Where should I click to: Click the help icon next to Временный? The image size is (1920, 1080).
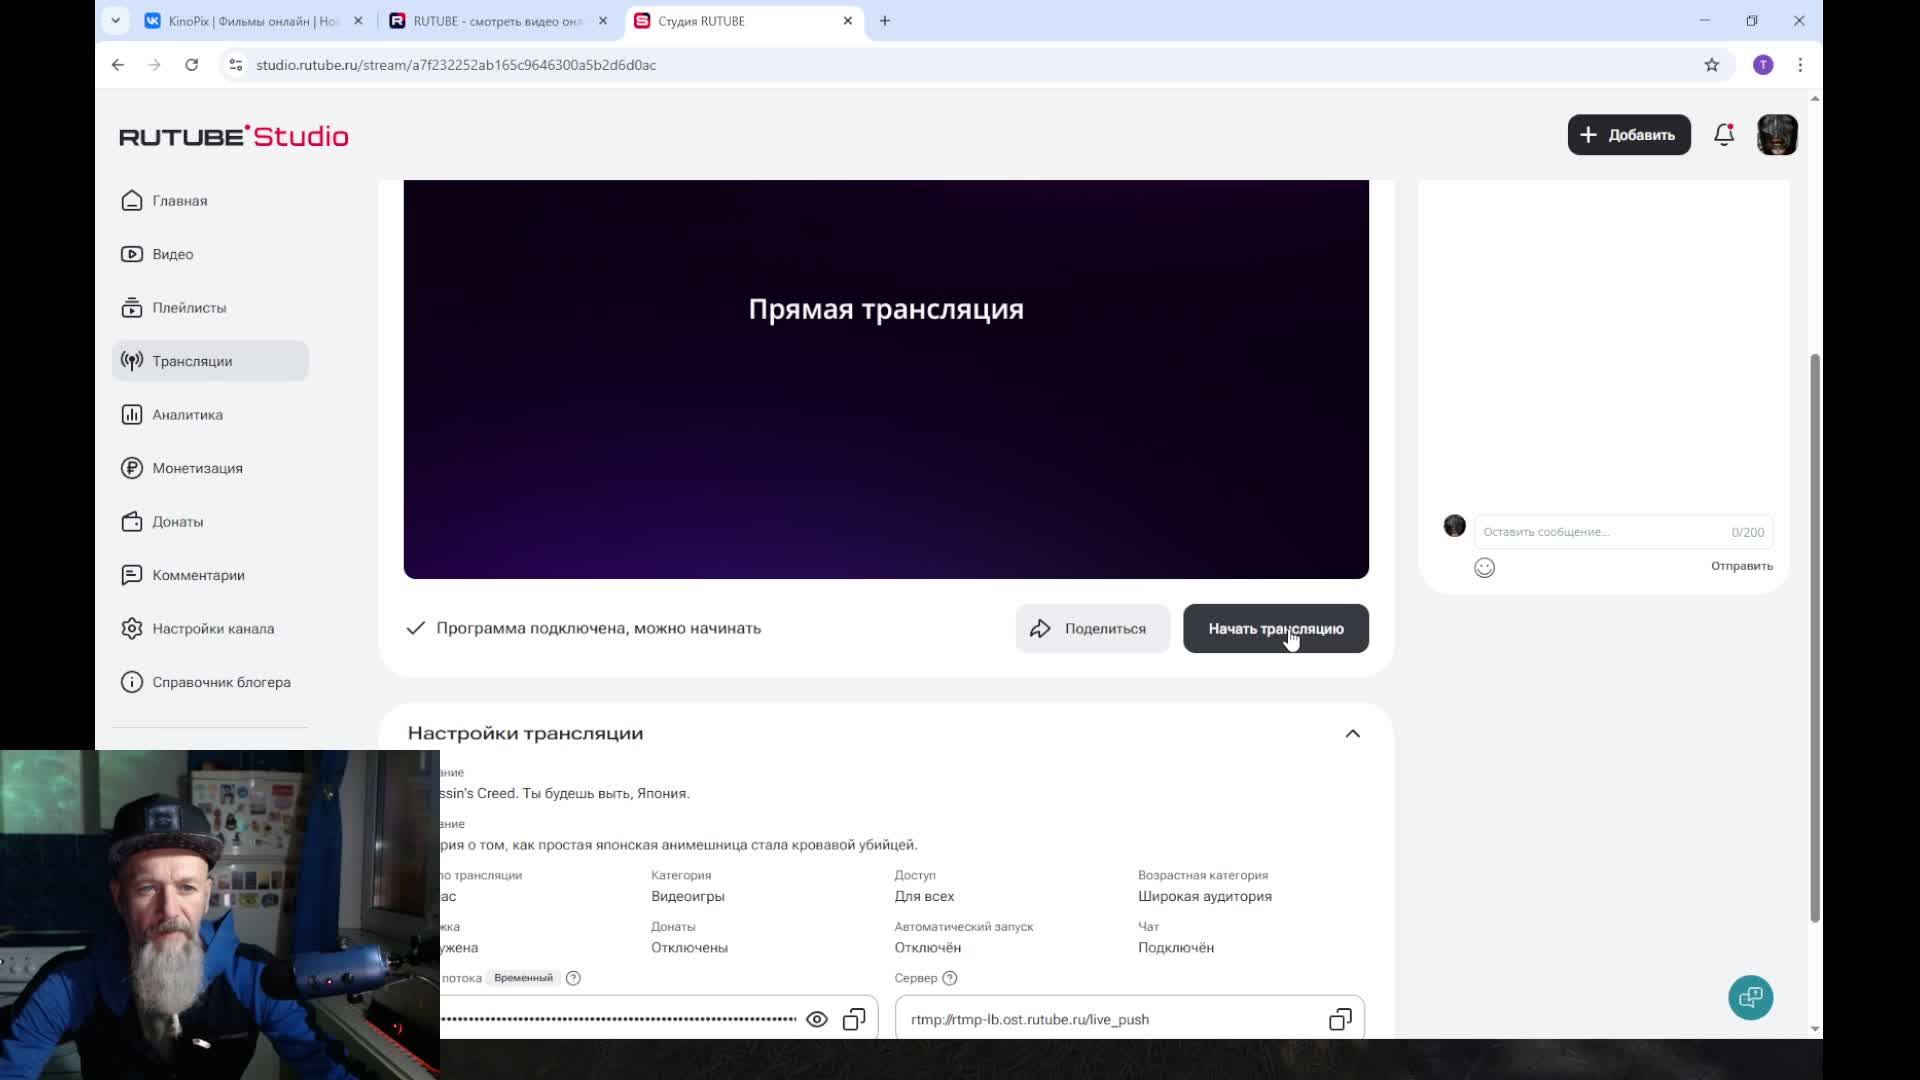pos(573,978)
